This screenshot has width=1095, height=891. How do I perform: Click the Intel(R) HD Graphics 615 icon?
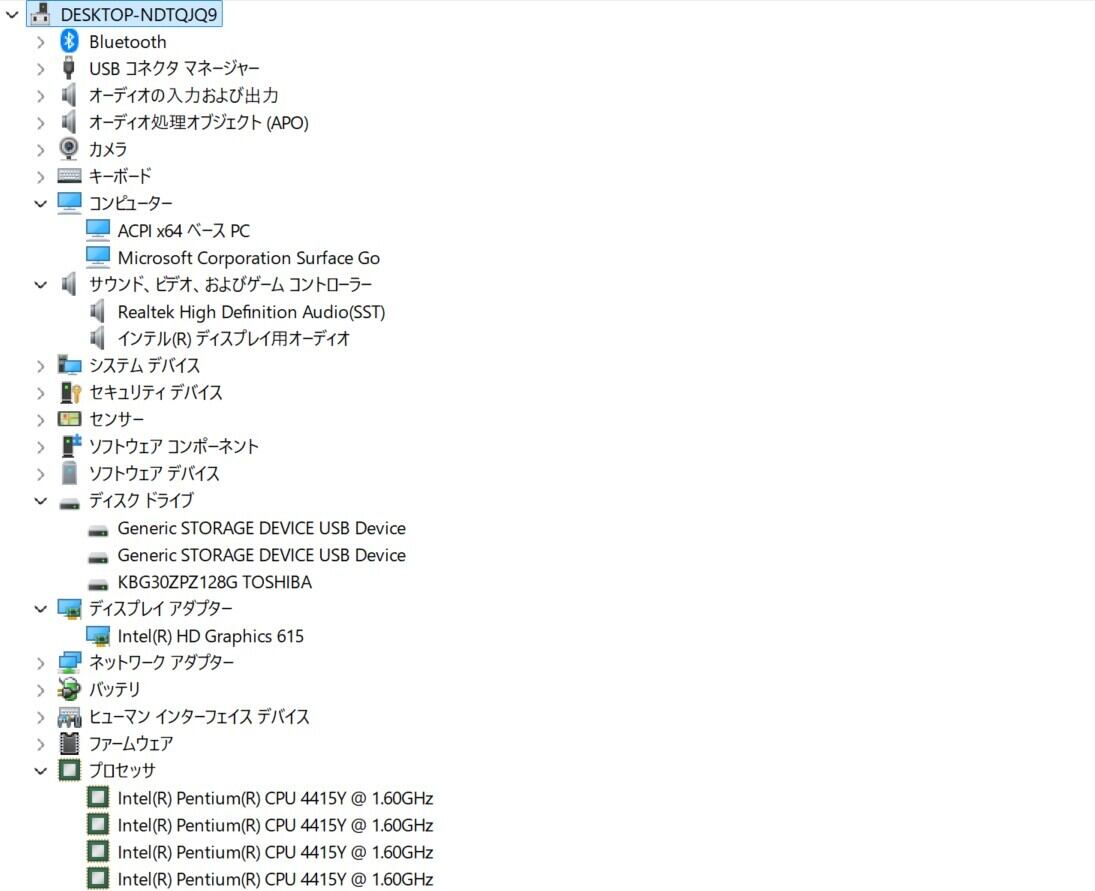click(98, 635)
